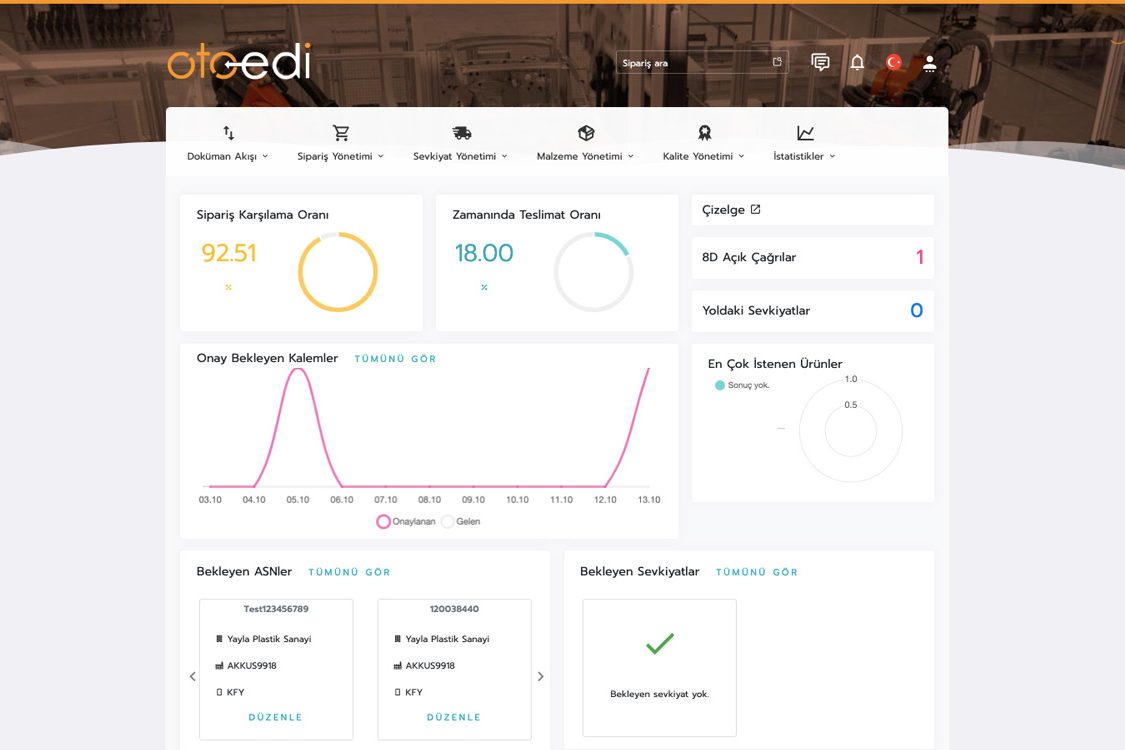Open the messages chat icon
The image size is (1125, 750).
point(820,62)
